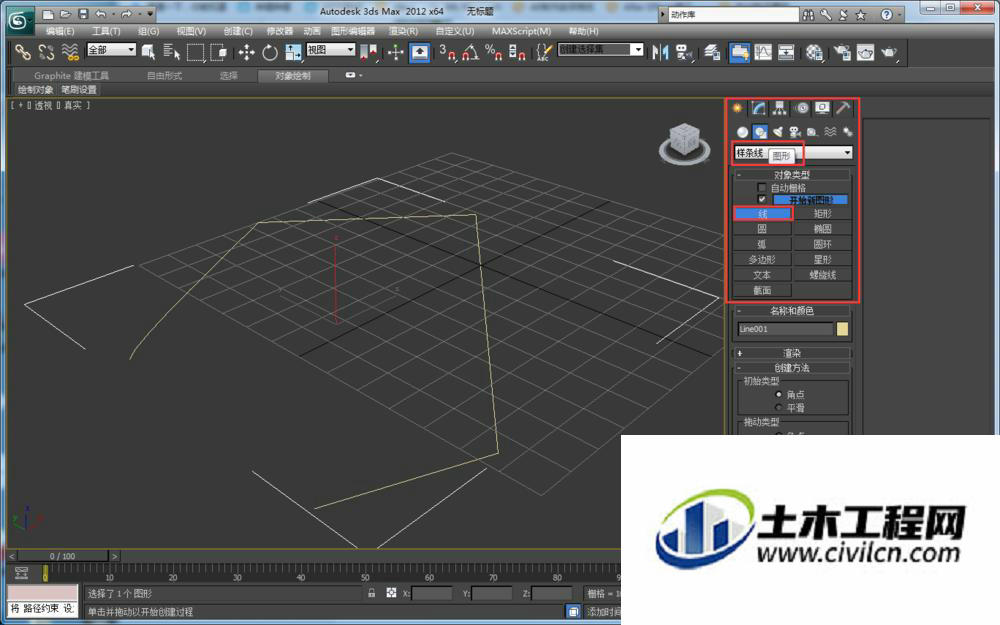Image resolution: width=1000 pixels, height=625 pixels.
Task: Select the 平滑 initial type radio button
Action: (x=778, y=407)
